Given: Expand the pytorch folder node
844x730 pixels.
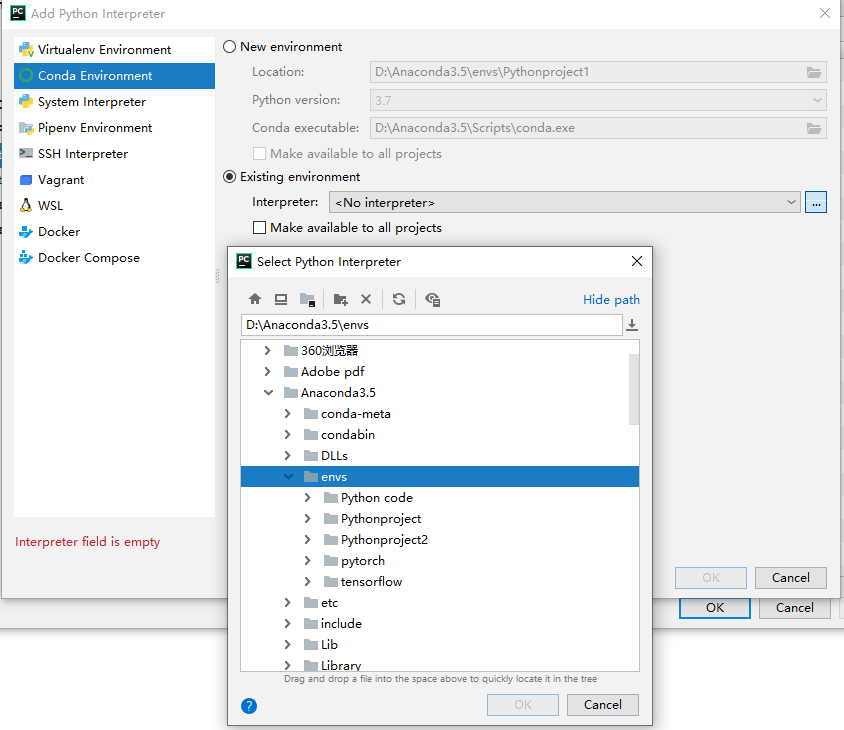Looking at the screenshot, I should coord(307,560).
